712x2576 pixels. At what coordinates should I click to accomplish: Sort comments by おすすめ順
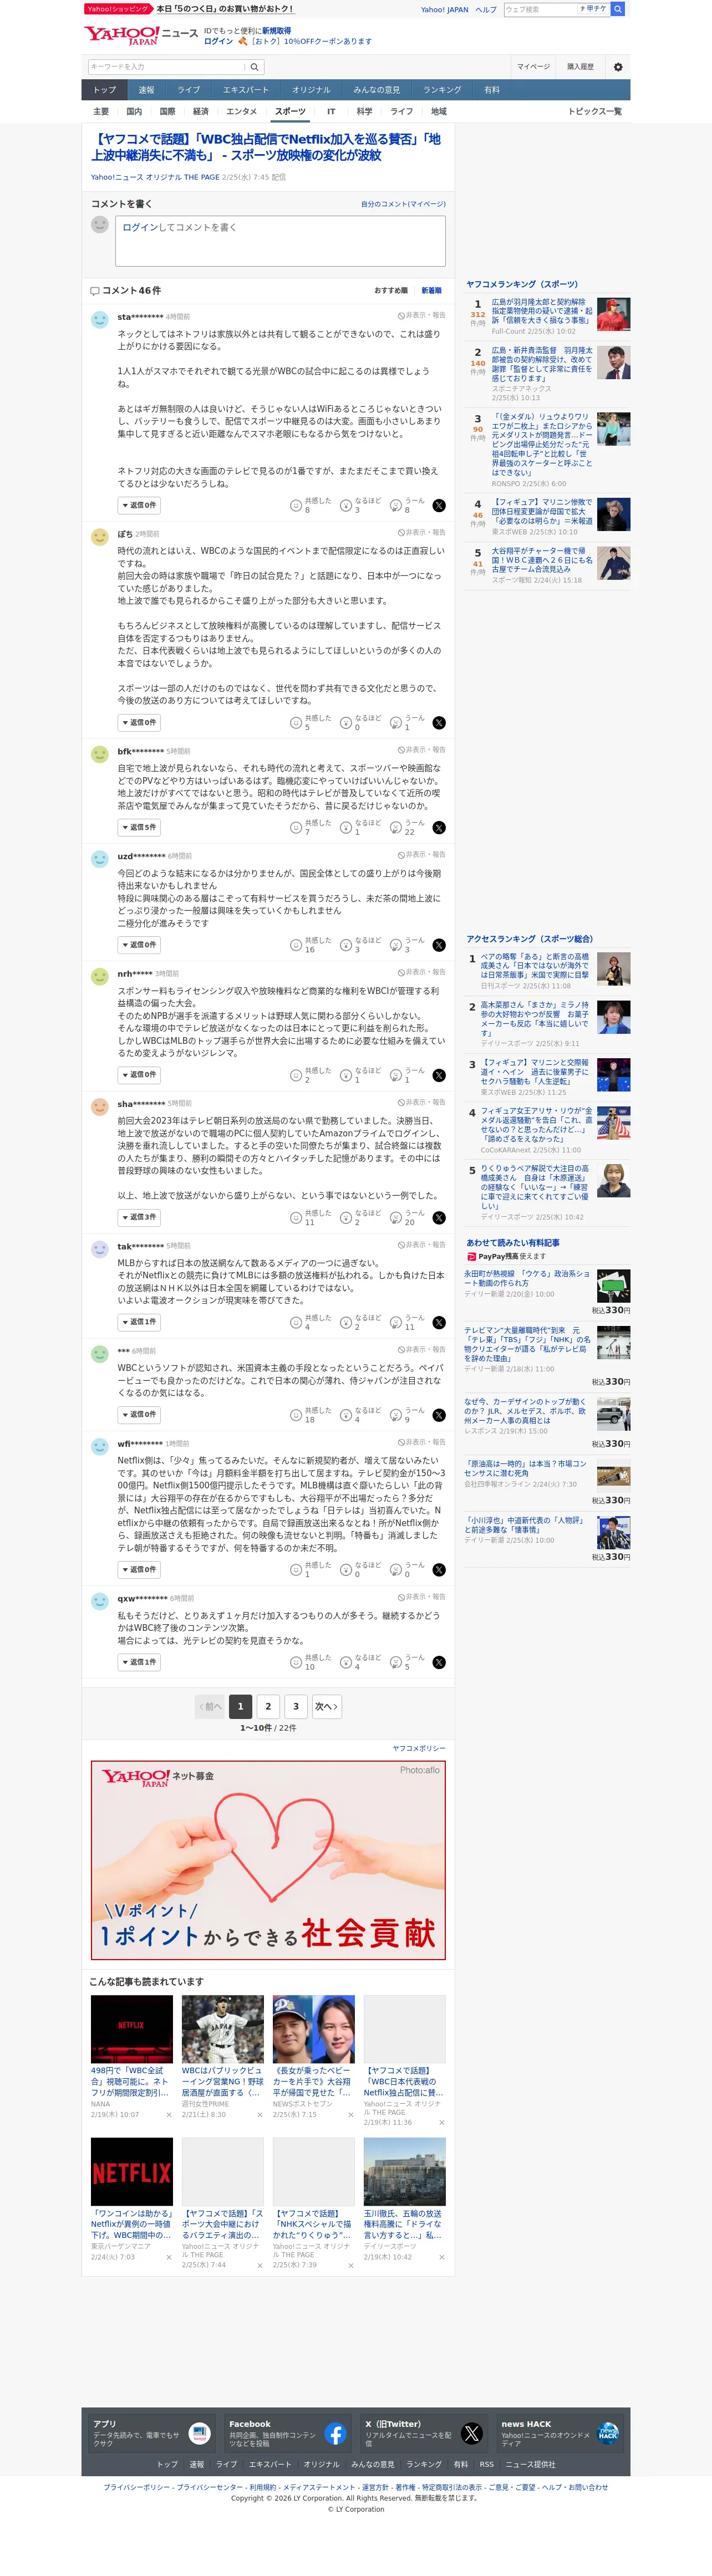coord(391,291)
